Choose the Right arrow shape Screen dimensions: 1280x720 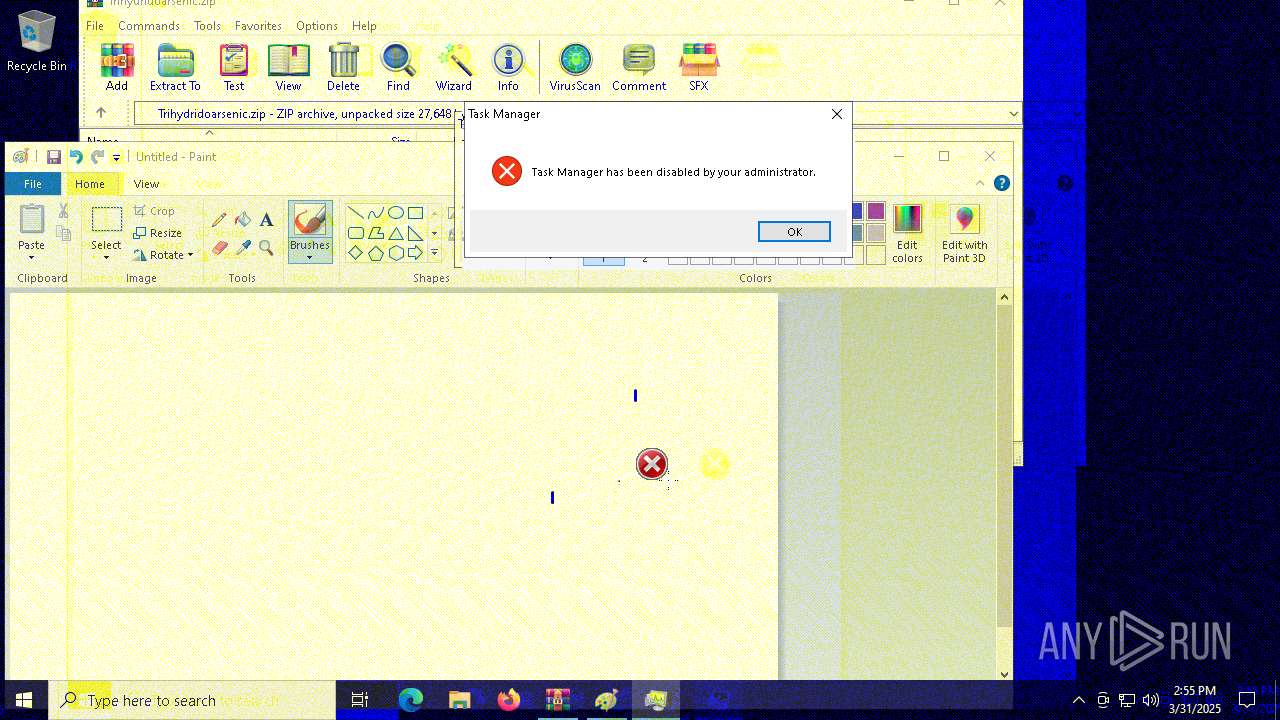414,253
